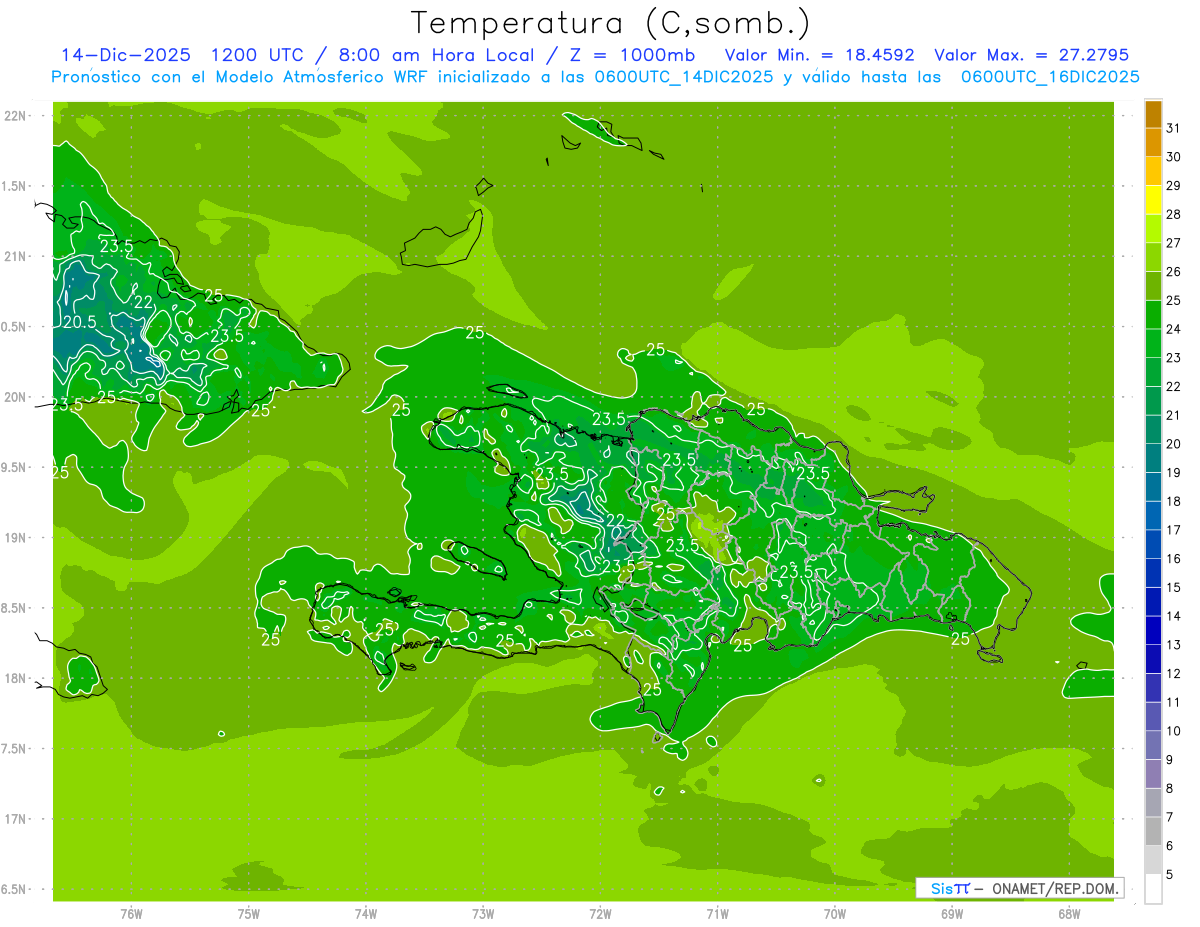The width and height of the screenshot is (1200, 927).
Task: Click the '10' colorbar scale label
Action: click(1174, 731)
